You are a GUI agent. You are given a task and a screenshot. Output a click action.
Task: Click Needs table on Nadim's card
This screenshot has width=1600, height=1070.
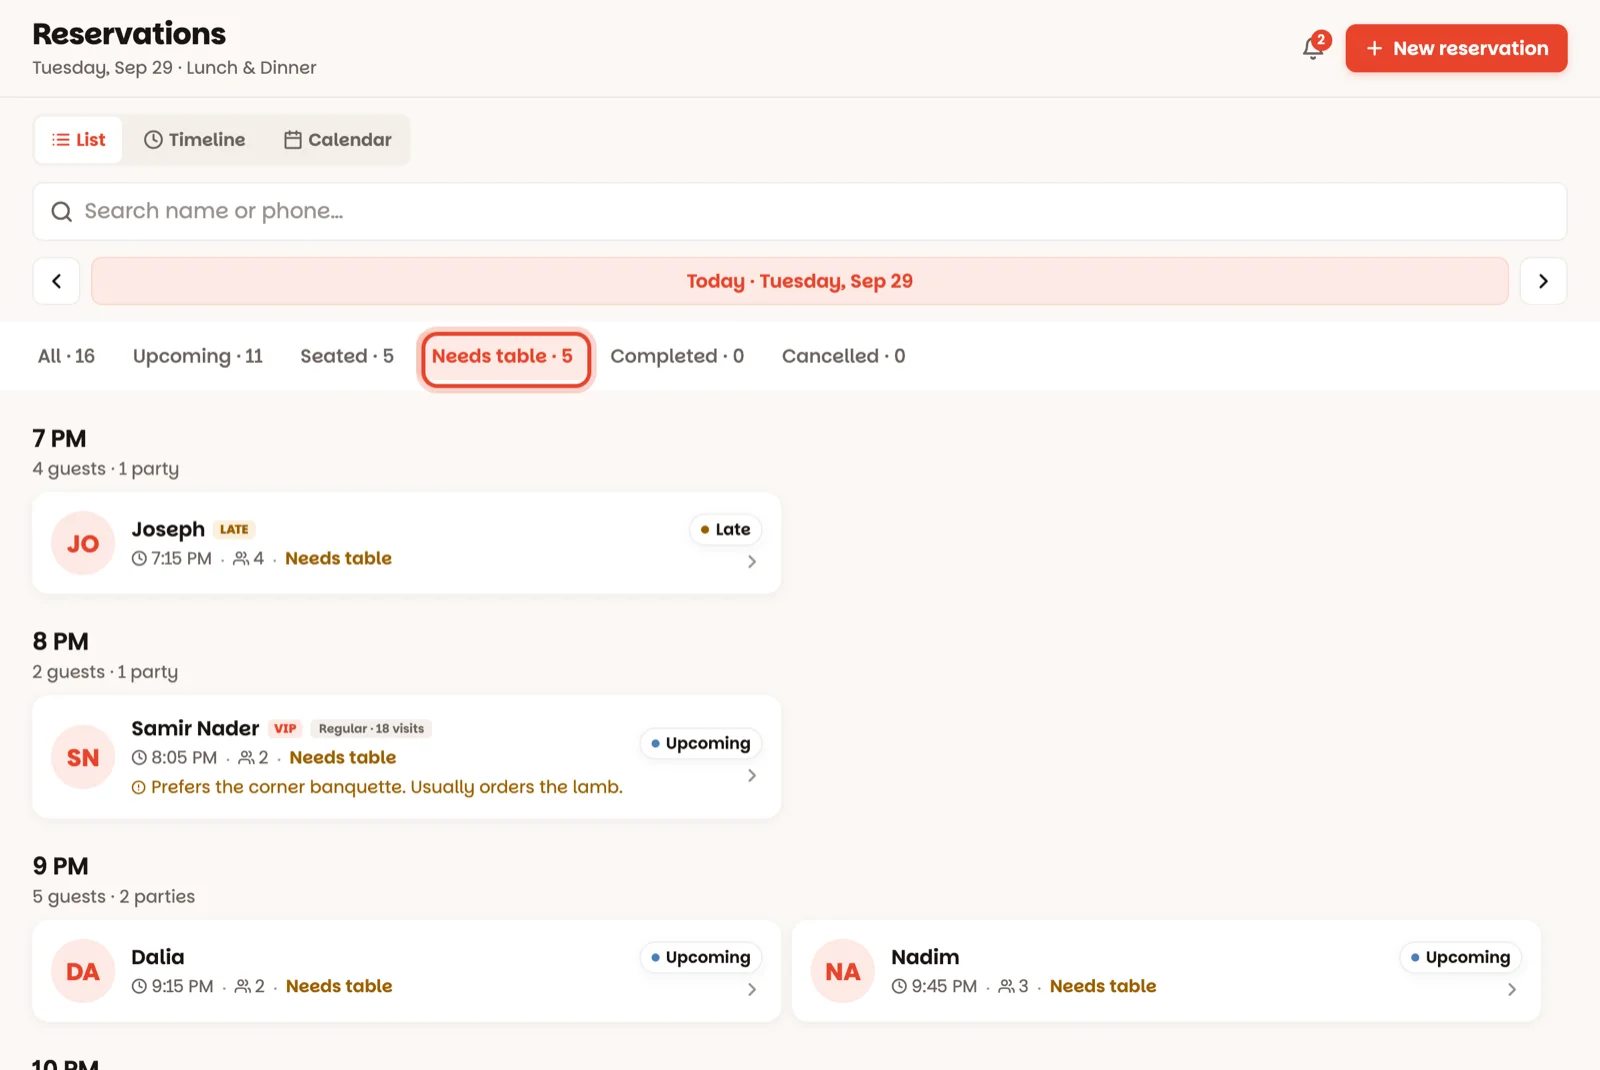(x=1103, y=987)
